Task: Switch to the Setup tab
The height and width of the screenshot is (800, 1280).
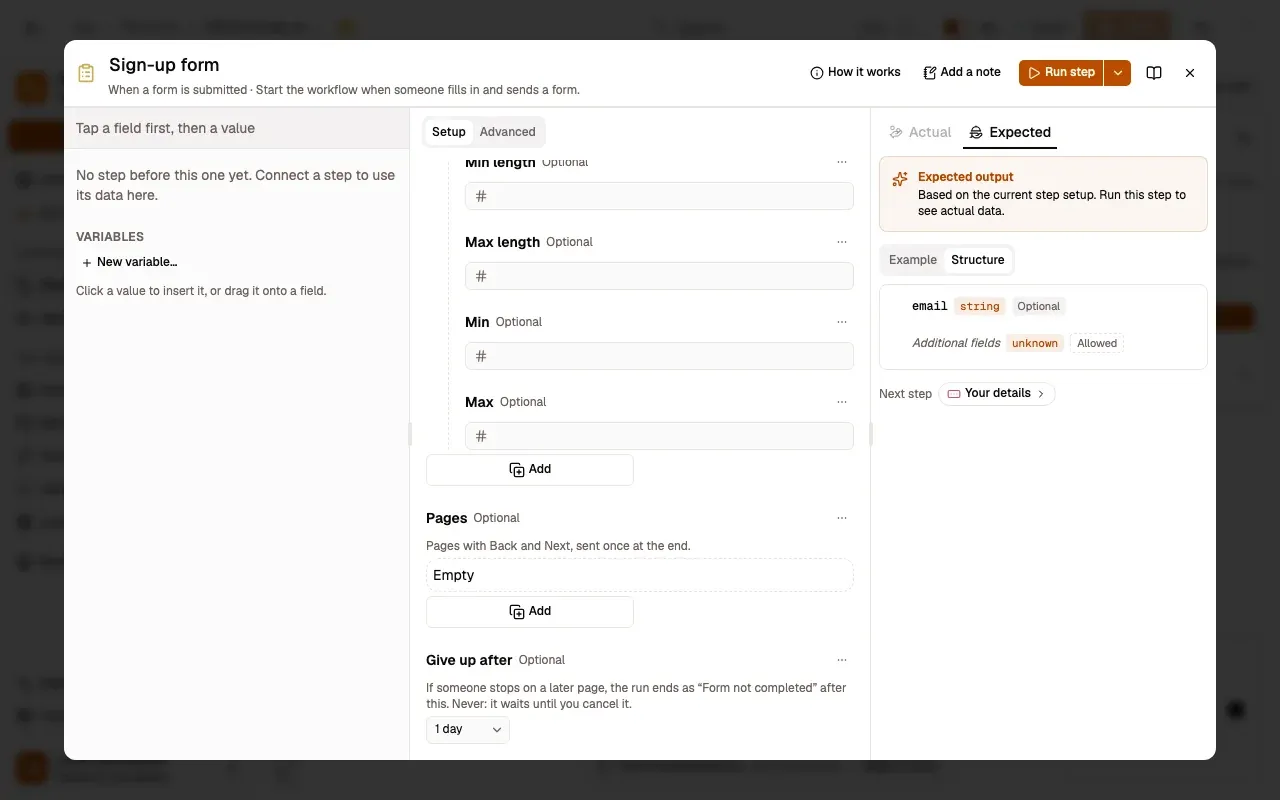Action: click(x=449, y=132)
